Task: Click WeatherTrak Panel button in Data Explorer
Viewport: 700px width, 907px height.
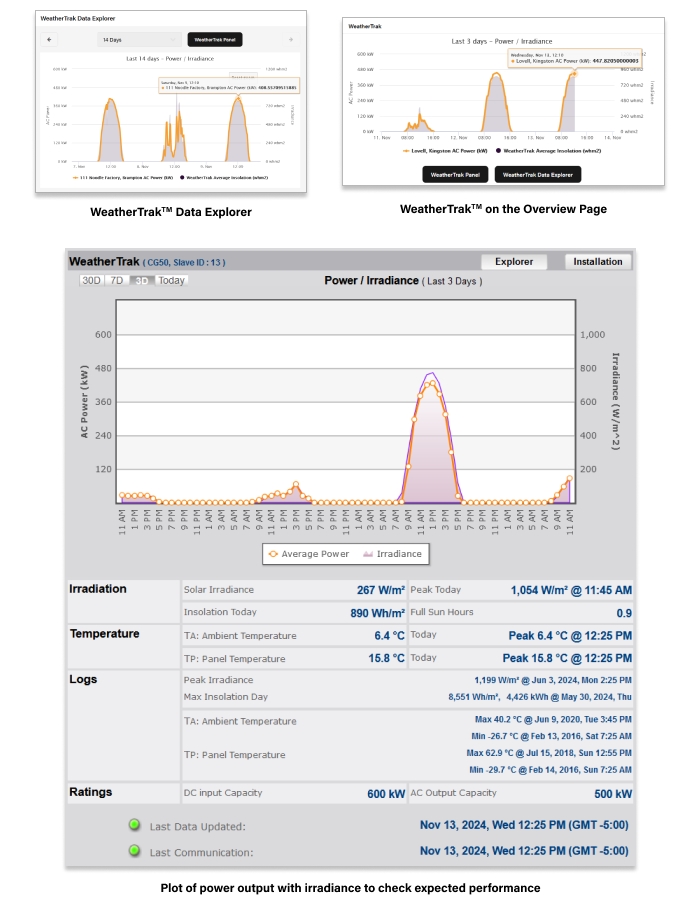Action: point(214,39)
